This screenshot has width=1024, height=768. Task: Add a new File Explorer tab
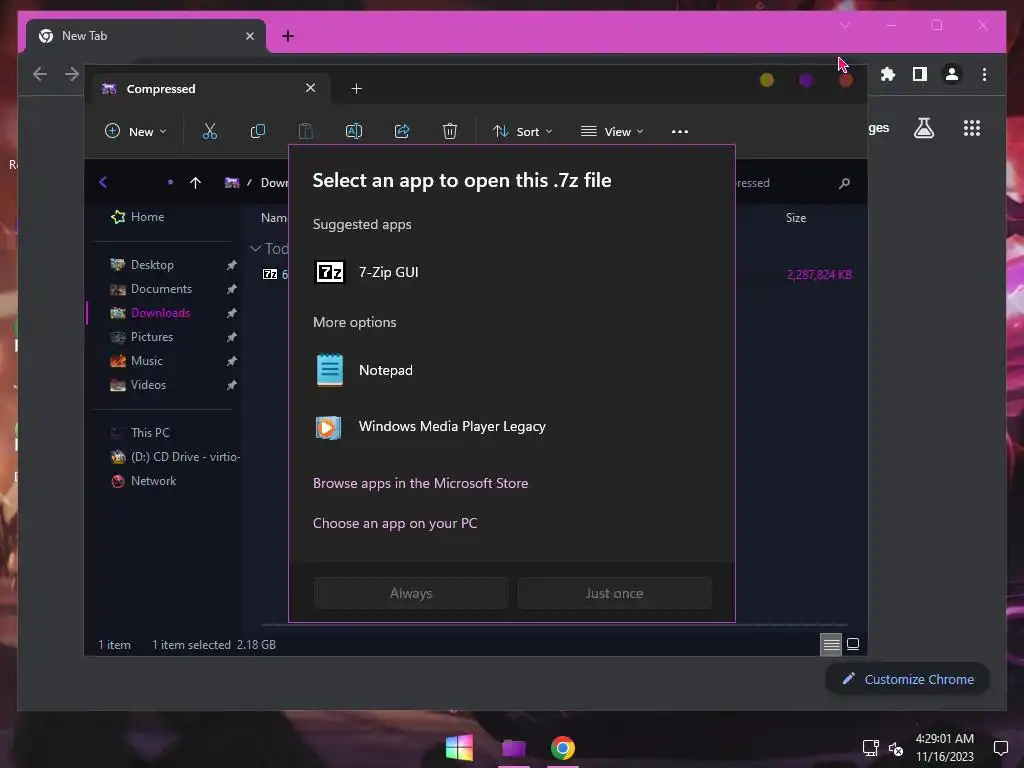click(x=357, y=88)
